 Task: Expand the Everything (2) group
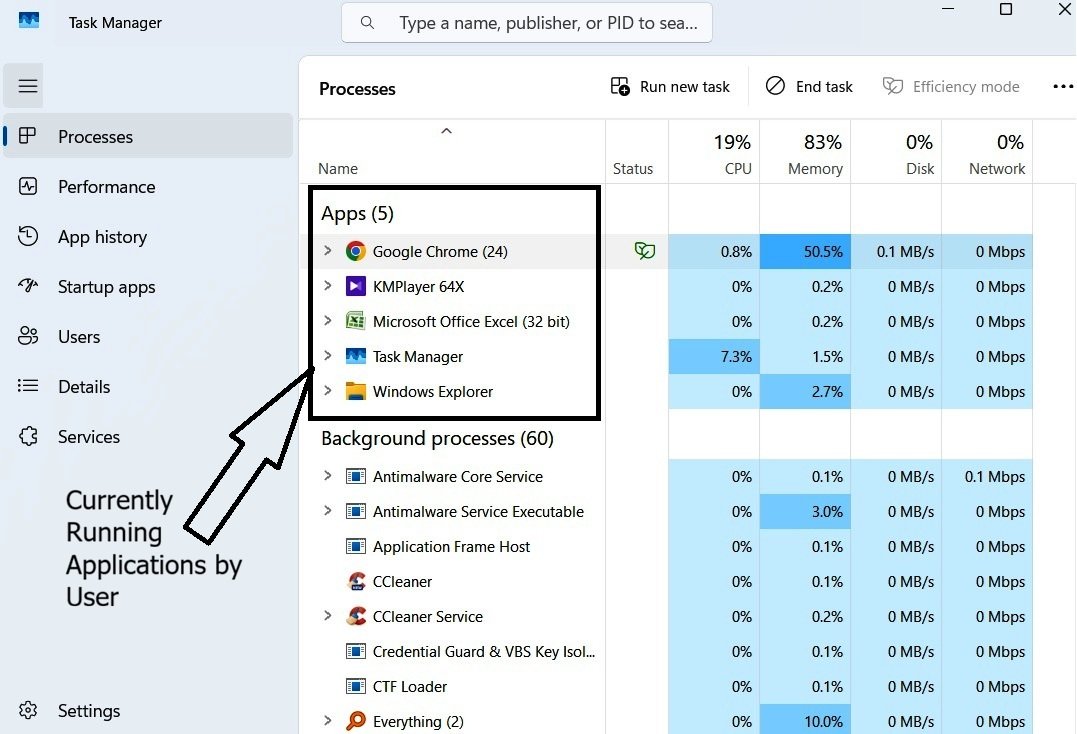coord(328,720)
